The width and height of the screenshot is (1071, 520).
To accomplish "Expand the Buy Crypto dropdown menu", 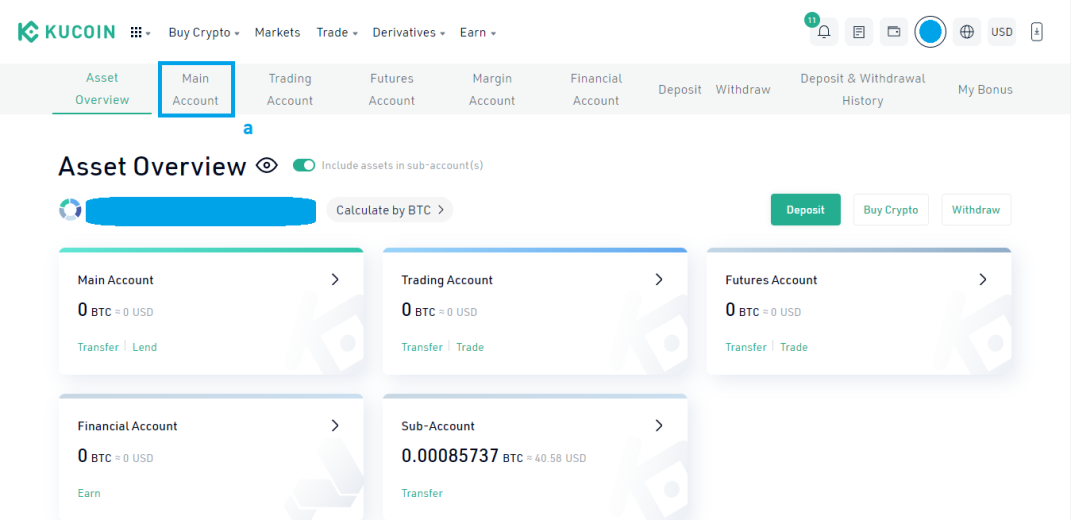I will [204, 32].
